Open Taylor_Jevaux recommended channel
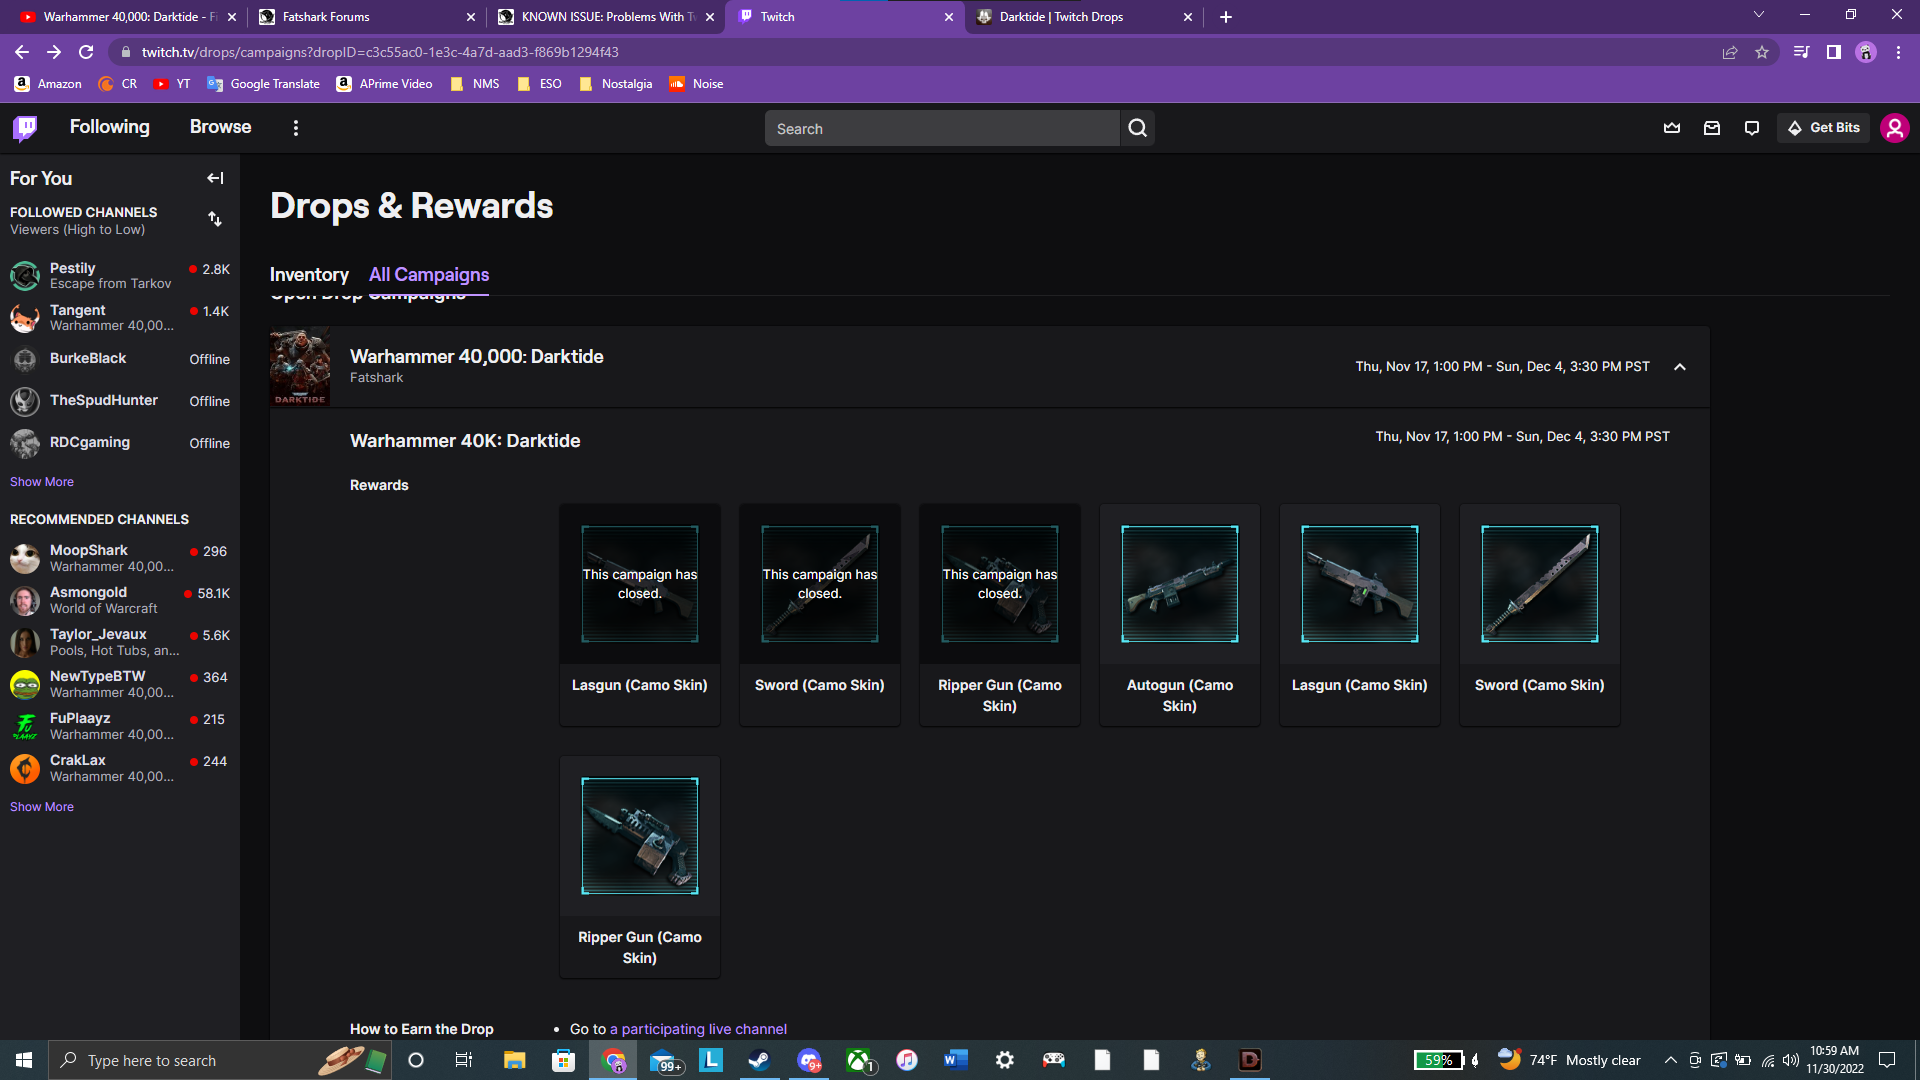The width and height of the screenshot is (1920, 1080). point(120,642)
